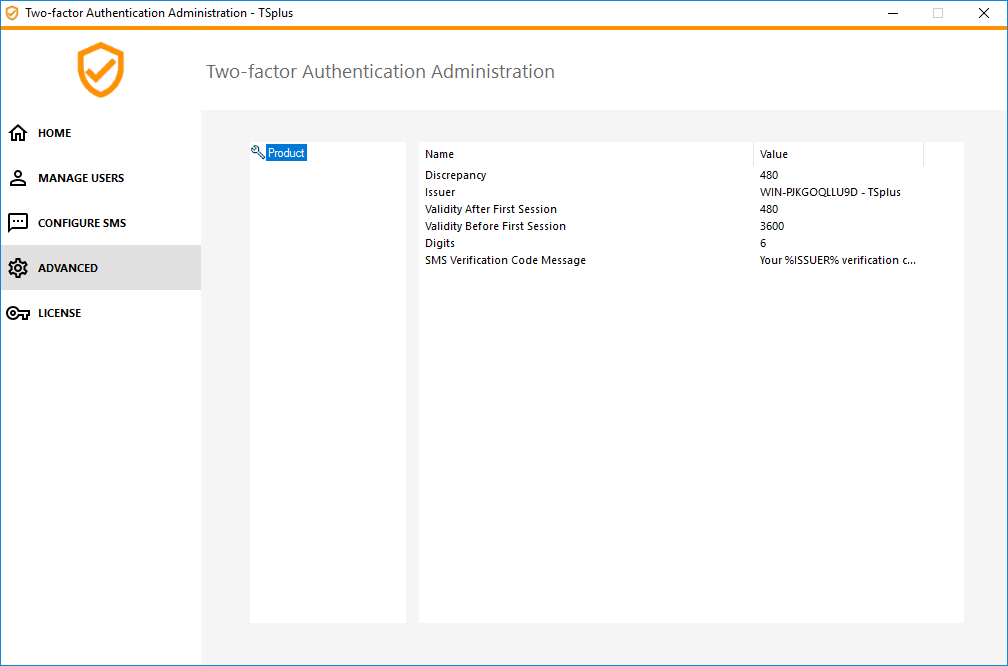Viewport: 1008px width, 666px height.
Task: Click the Your %ISSUER% verification value
Action: pyautogui.click(x=838, y=260)
